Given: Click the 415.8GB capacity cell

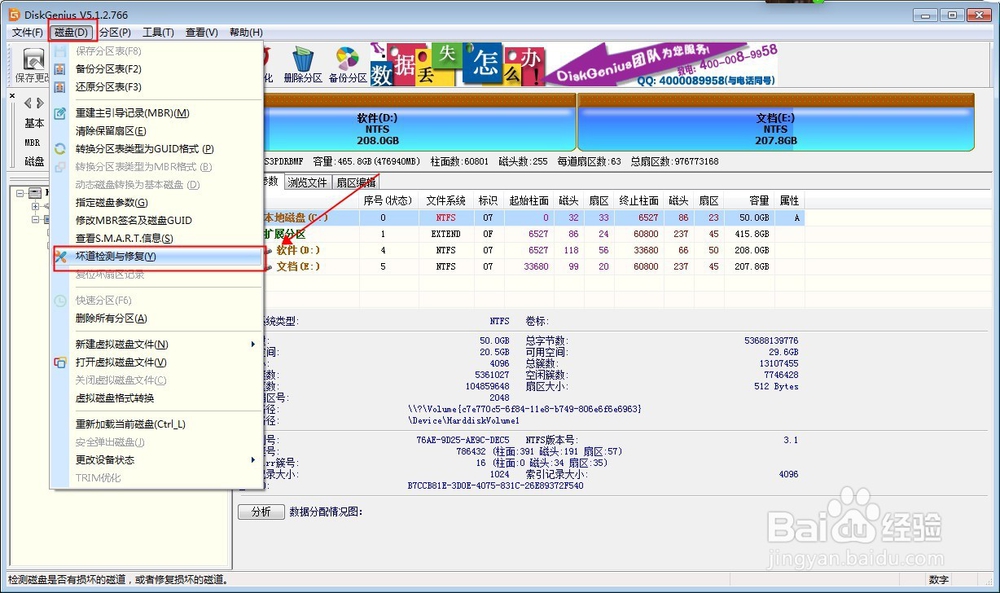Looking at the screenshot, I should click(751, 234).
